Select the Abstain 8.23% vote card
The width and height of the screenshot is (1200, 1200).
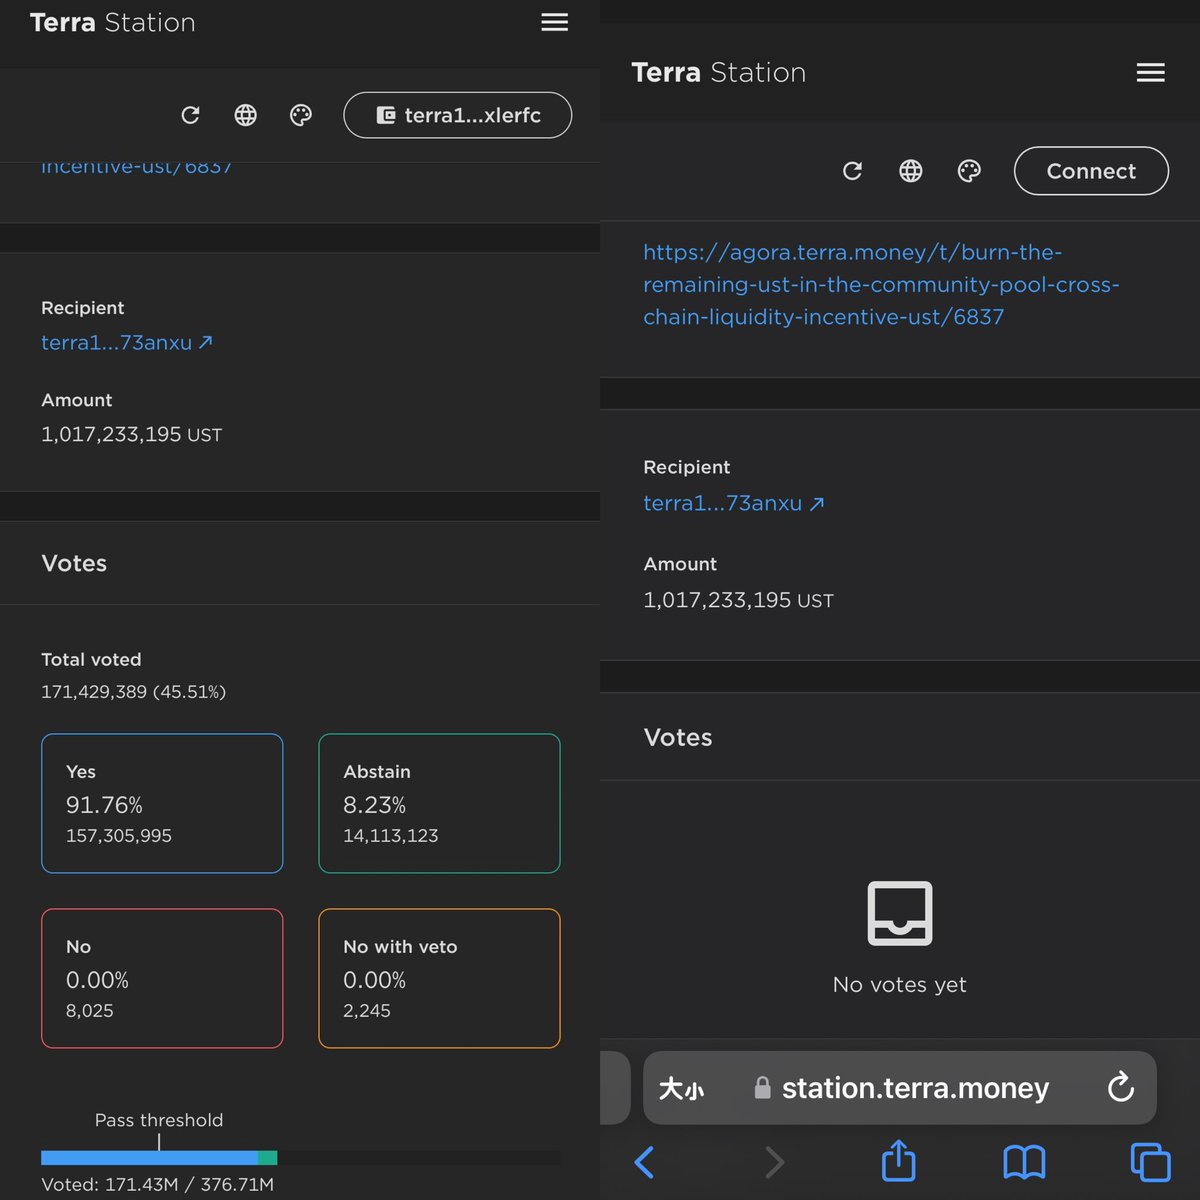[439, 803]
